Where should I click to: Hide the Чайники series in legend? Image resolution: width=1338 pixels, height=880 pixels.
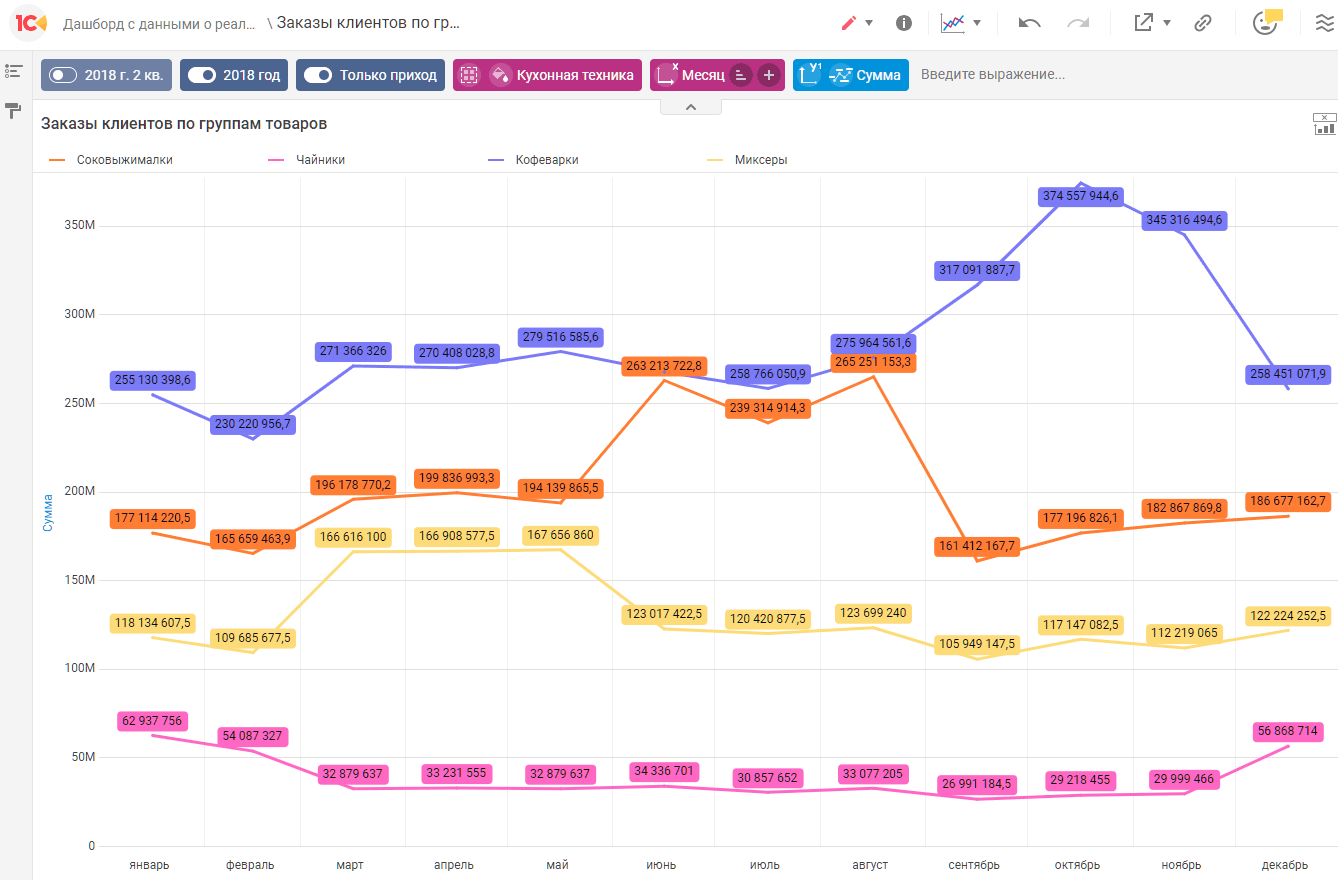pos(306,160)
